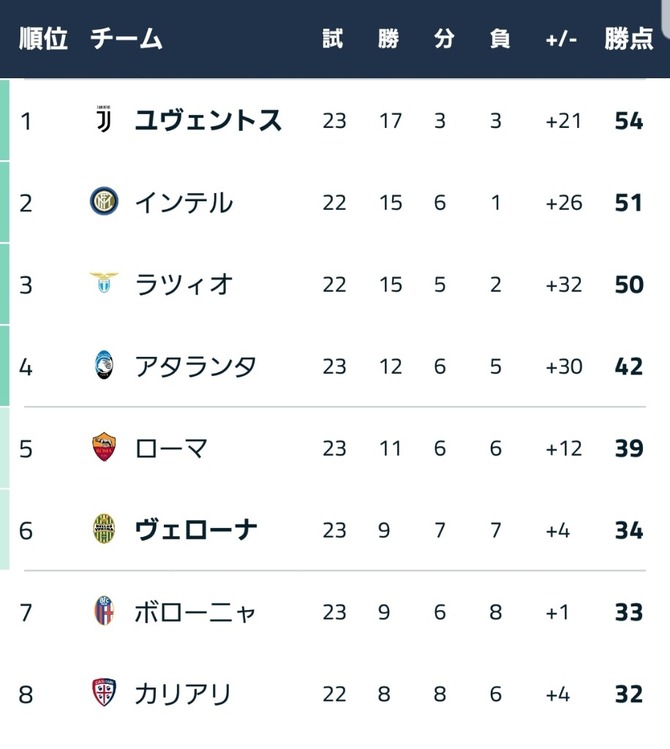
Task: Sort by the 順位 column header
Action: tap(43, 39)
